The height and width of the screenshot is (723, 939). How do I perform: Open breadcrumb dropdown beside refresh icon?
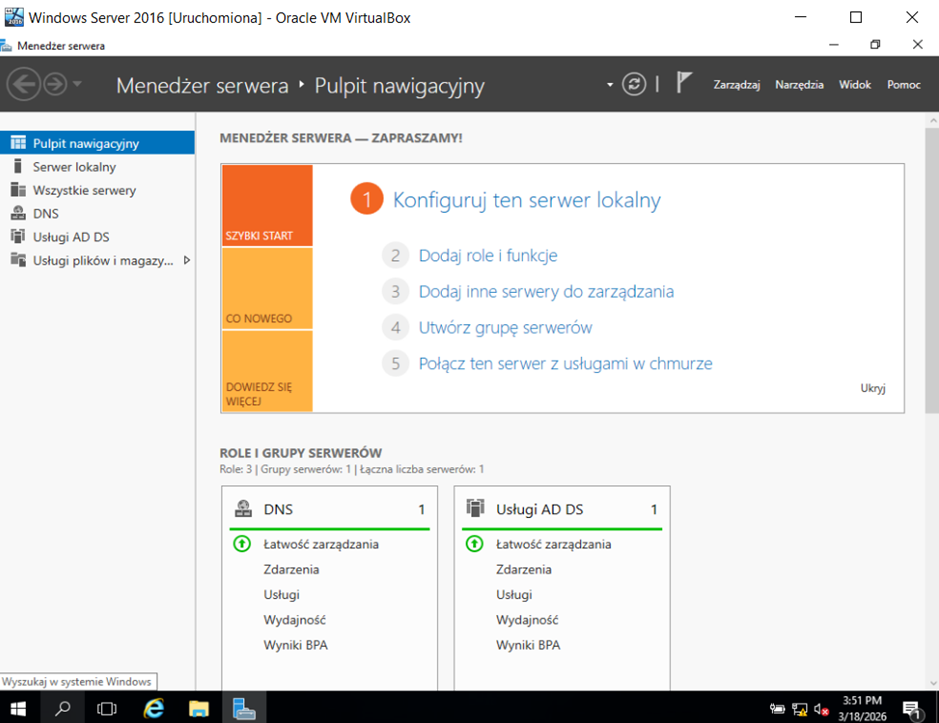point(609,85)
